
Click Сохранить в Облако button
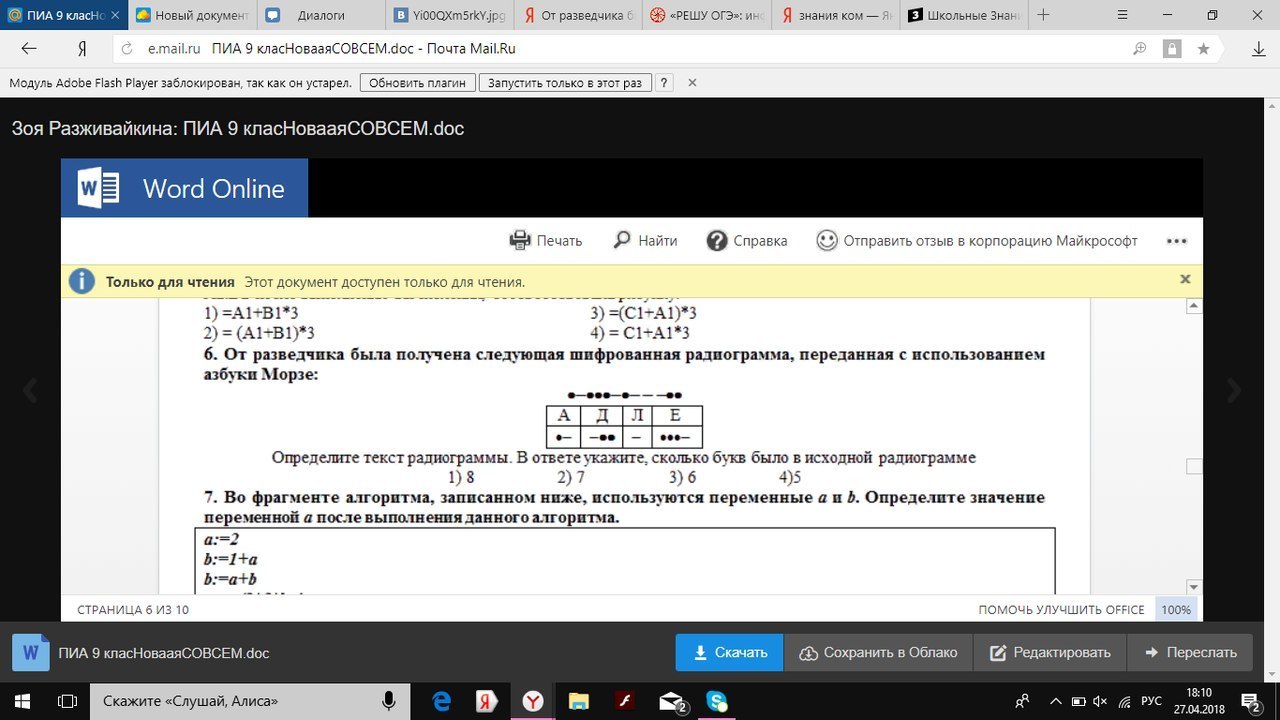coord(879,652)
